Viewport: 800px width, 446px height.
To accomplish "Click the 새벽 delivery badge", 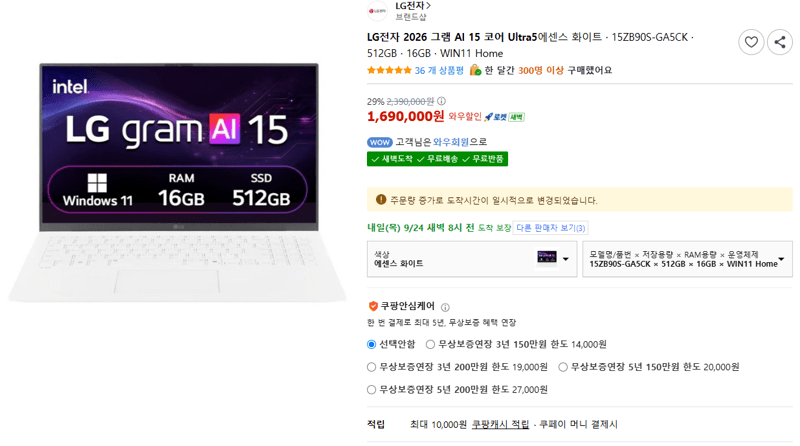I will pos(516,117).
